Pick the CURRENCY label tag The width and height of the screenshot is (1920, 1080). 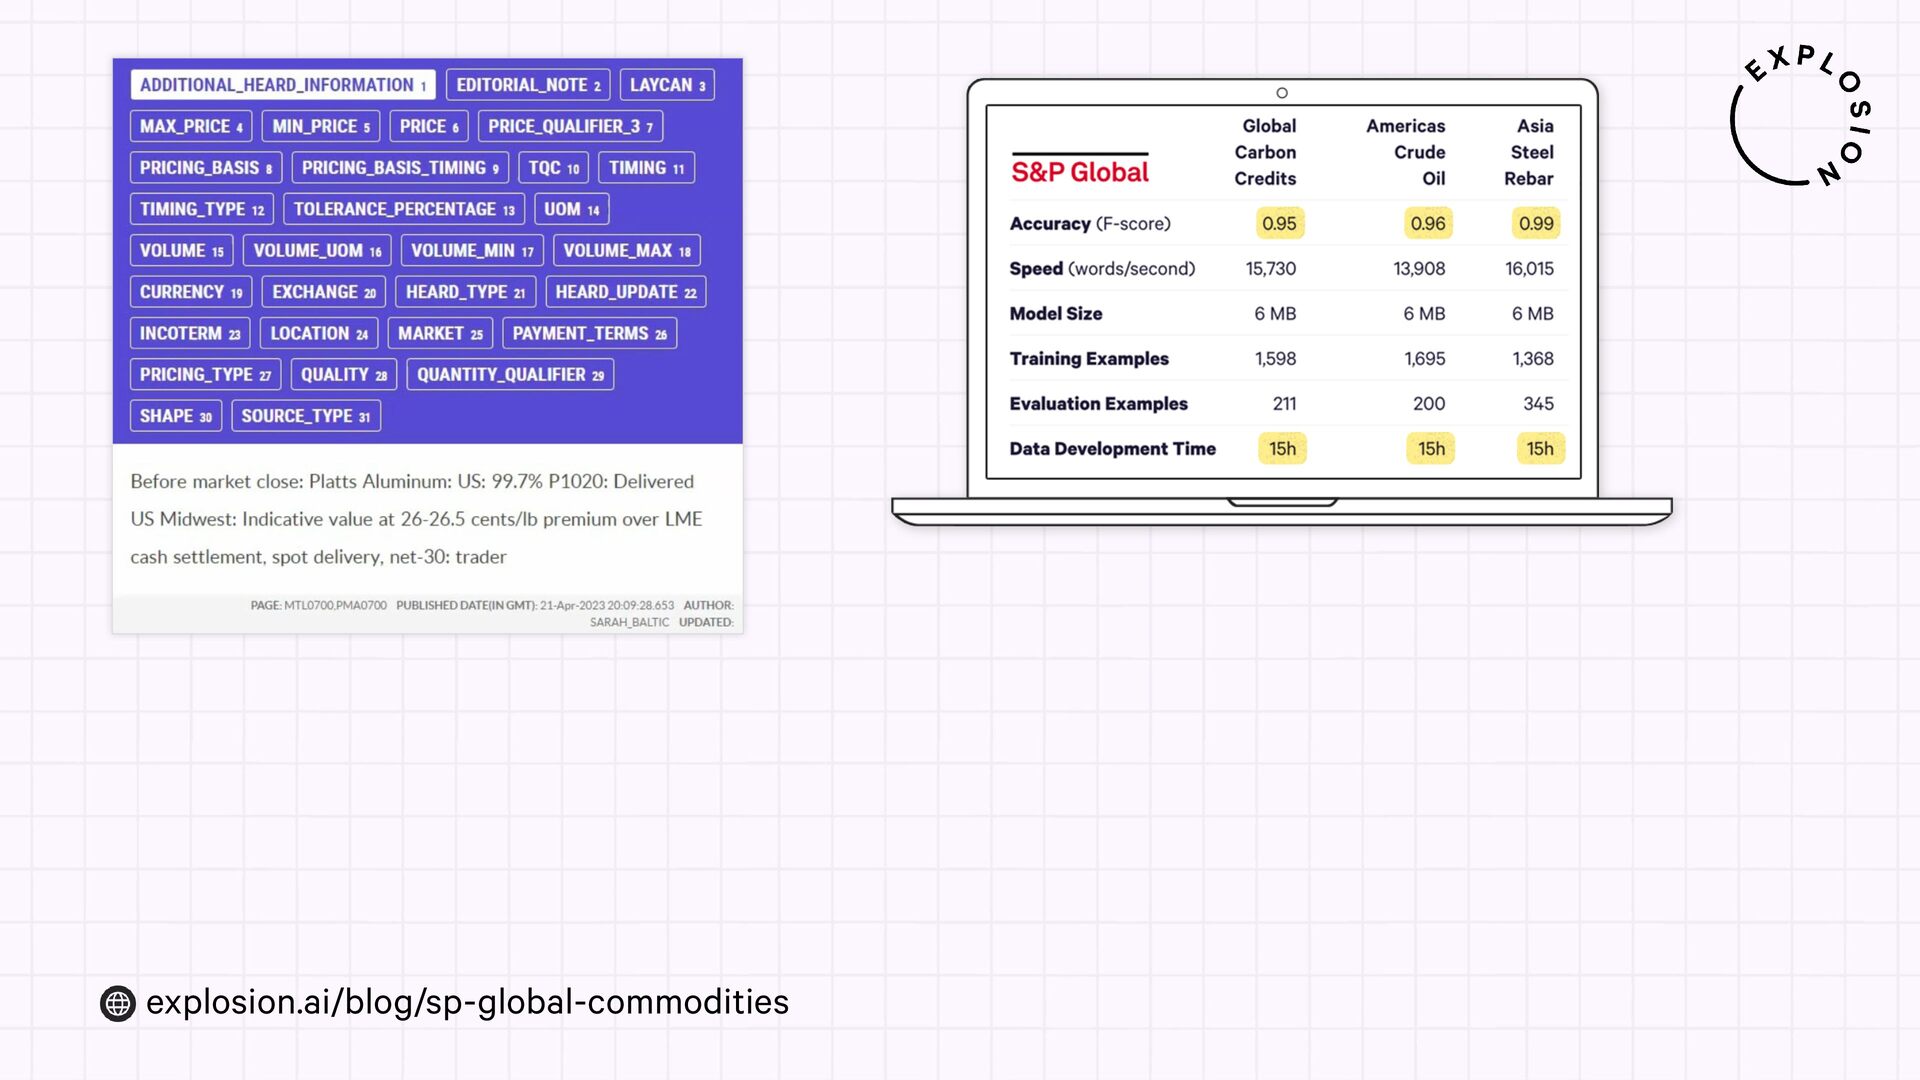tap(191, 292)
